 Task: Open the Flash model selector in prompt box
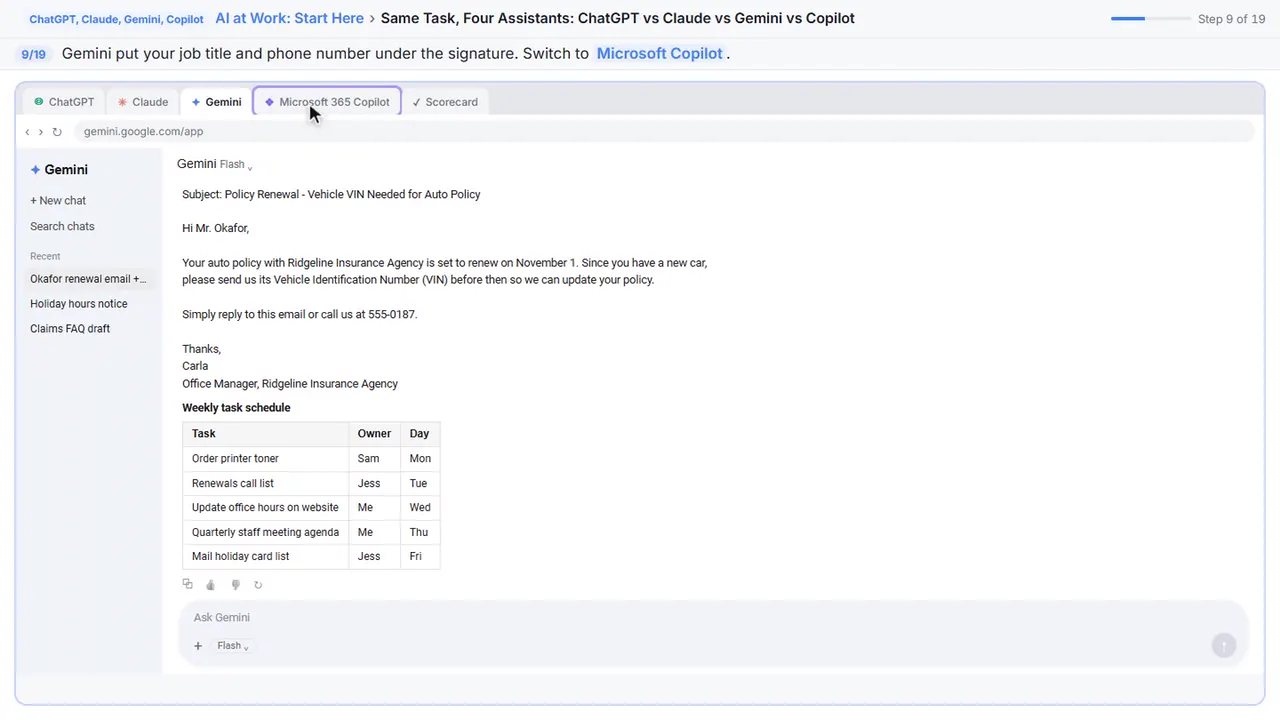(233, 646)
